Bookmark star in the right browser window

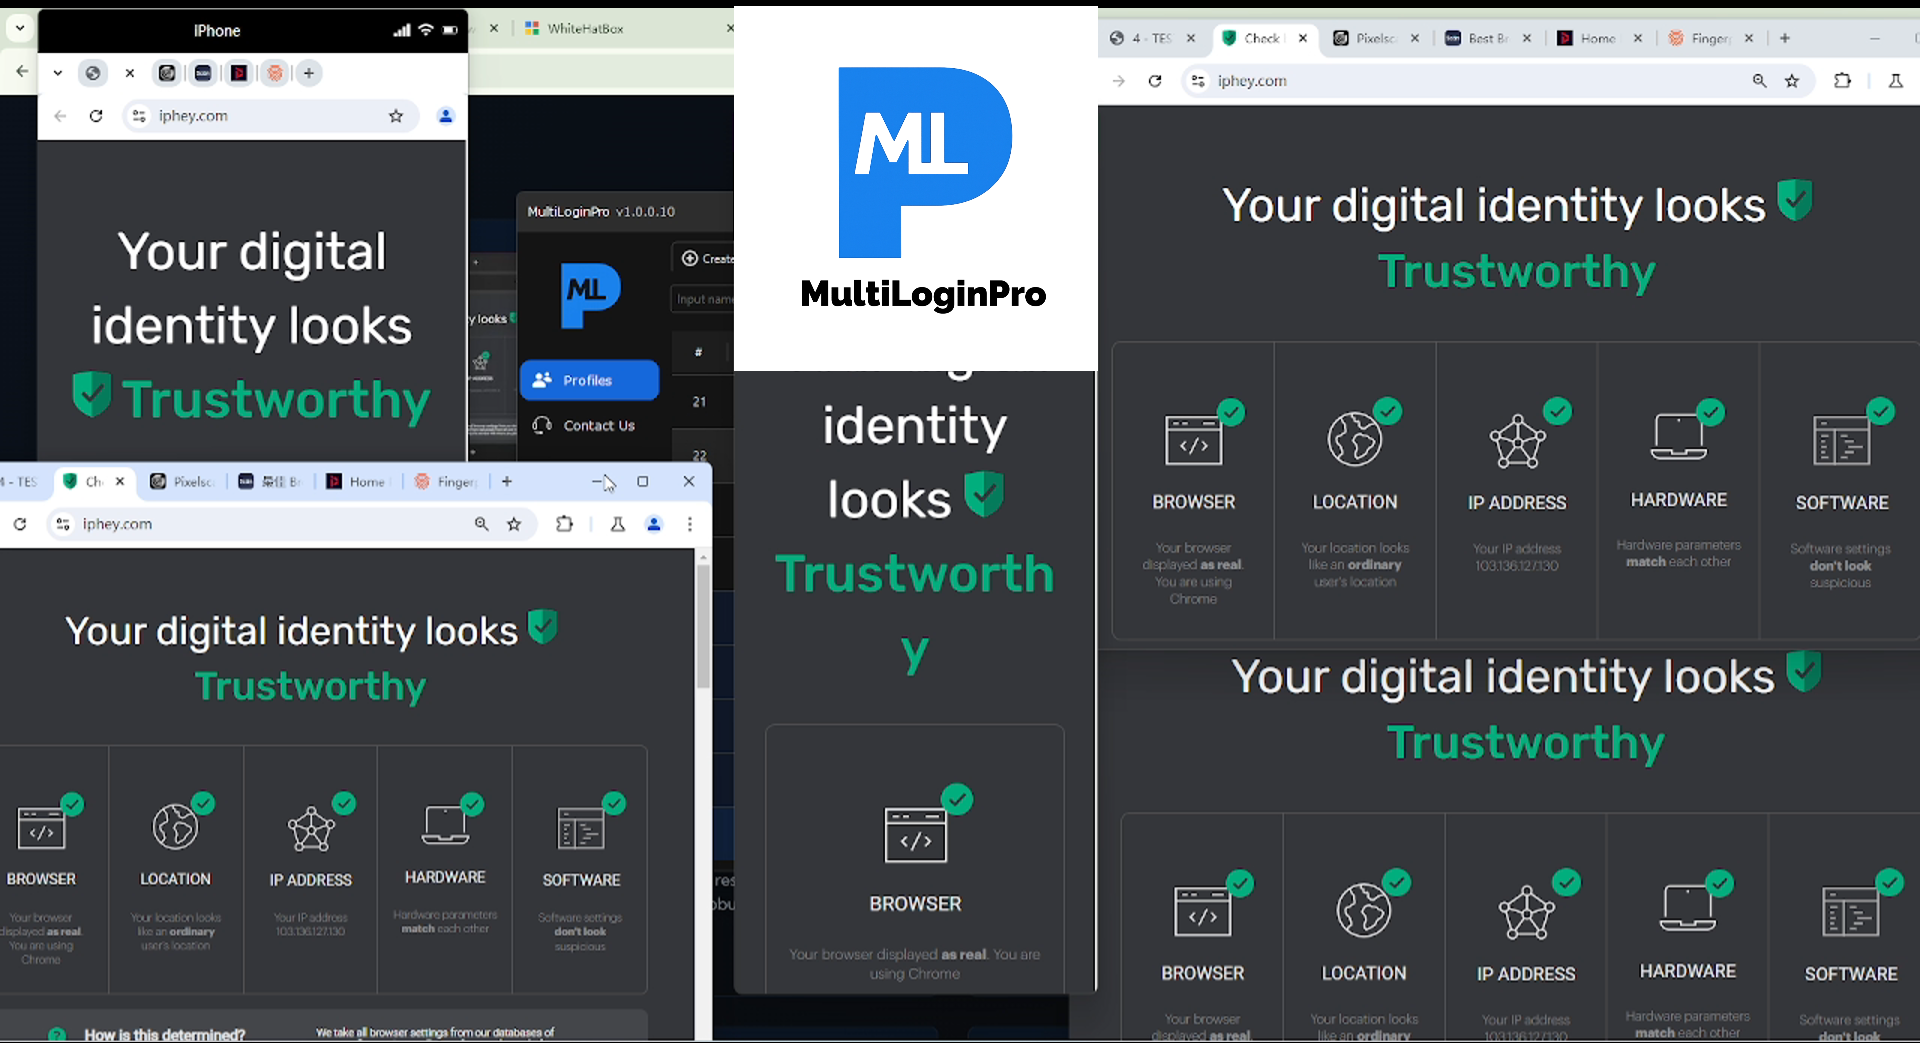tap(1792, 81)
